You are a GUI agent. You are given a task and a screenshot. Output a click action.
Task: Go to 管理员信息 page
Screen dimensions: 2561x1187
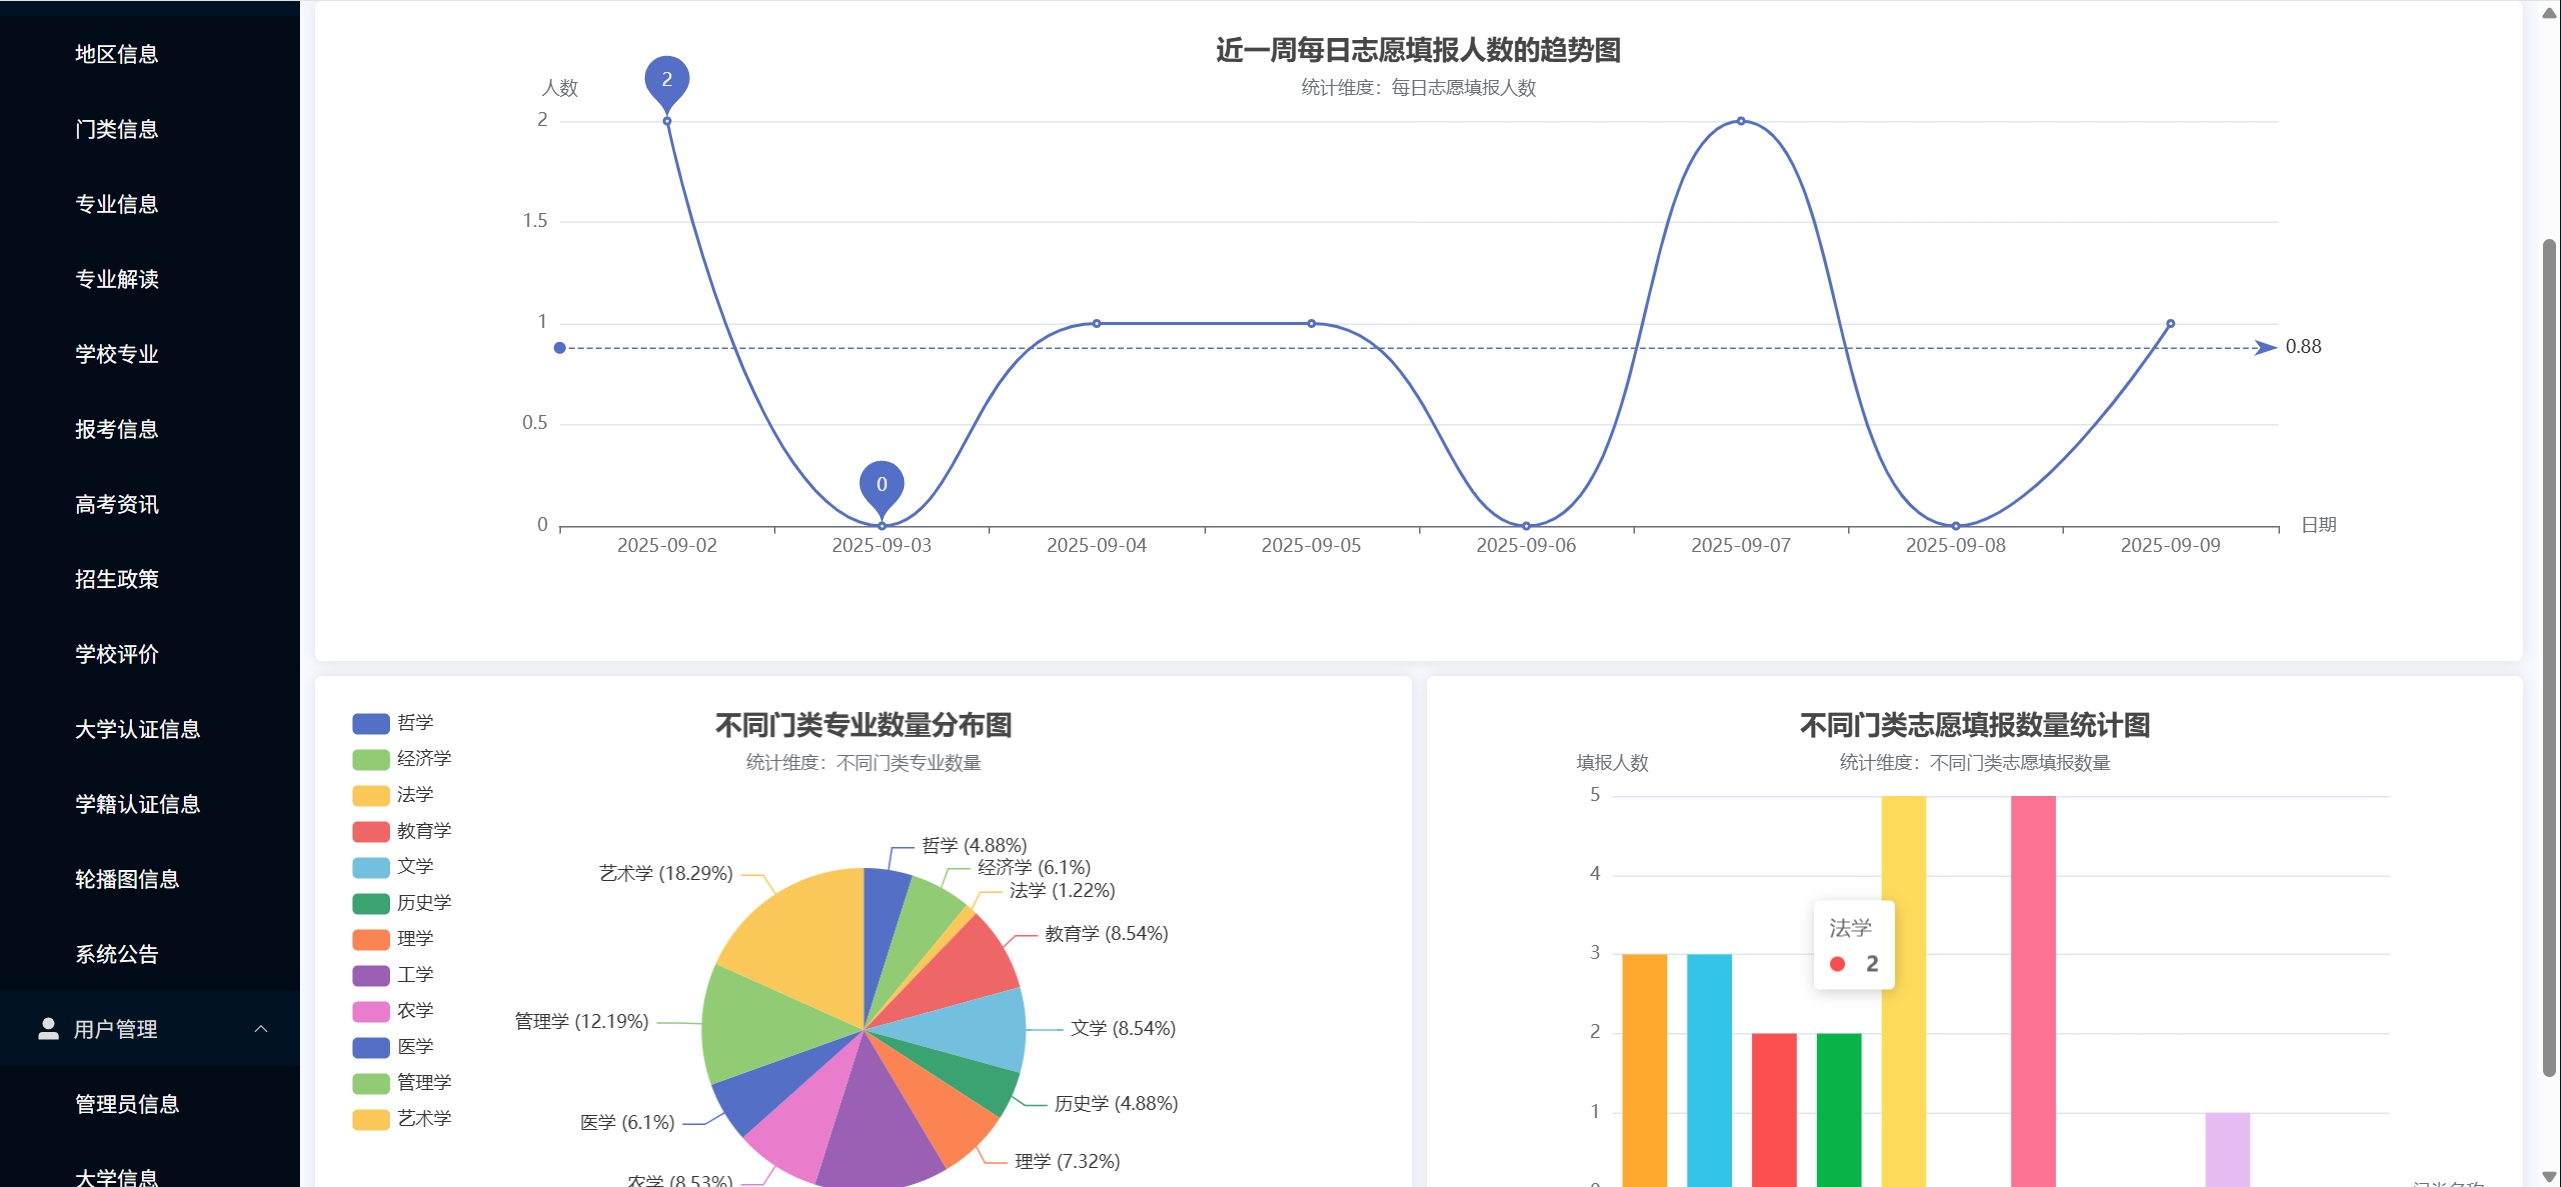(x=127, y=1104)
